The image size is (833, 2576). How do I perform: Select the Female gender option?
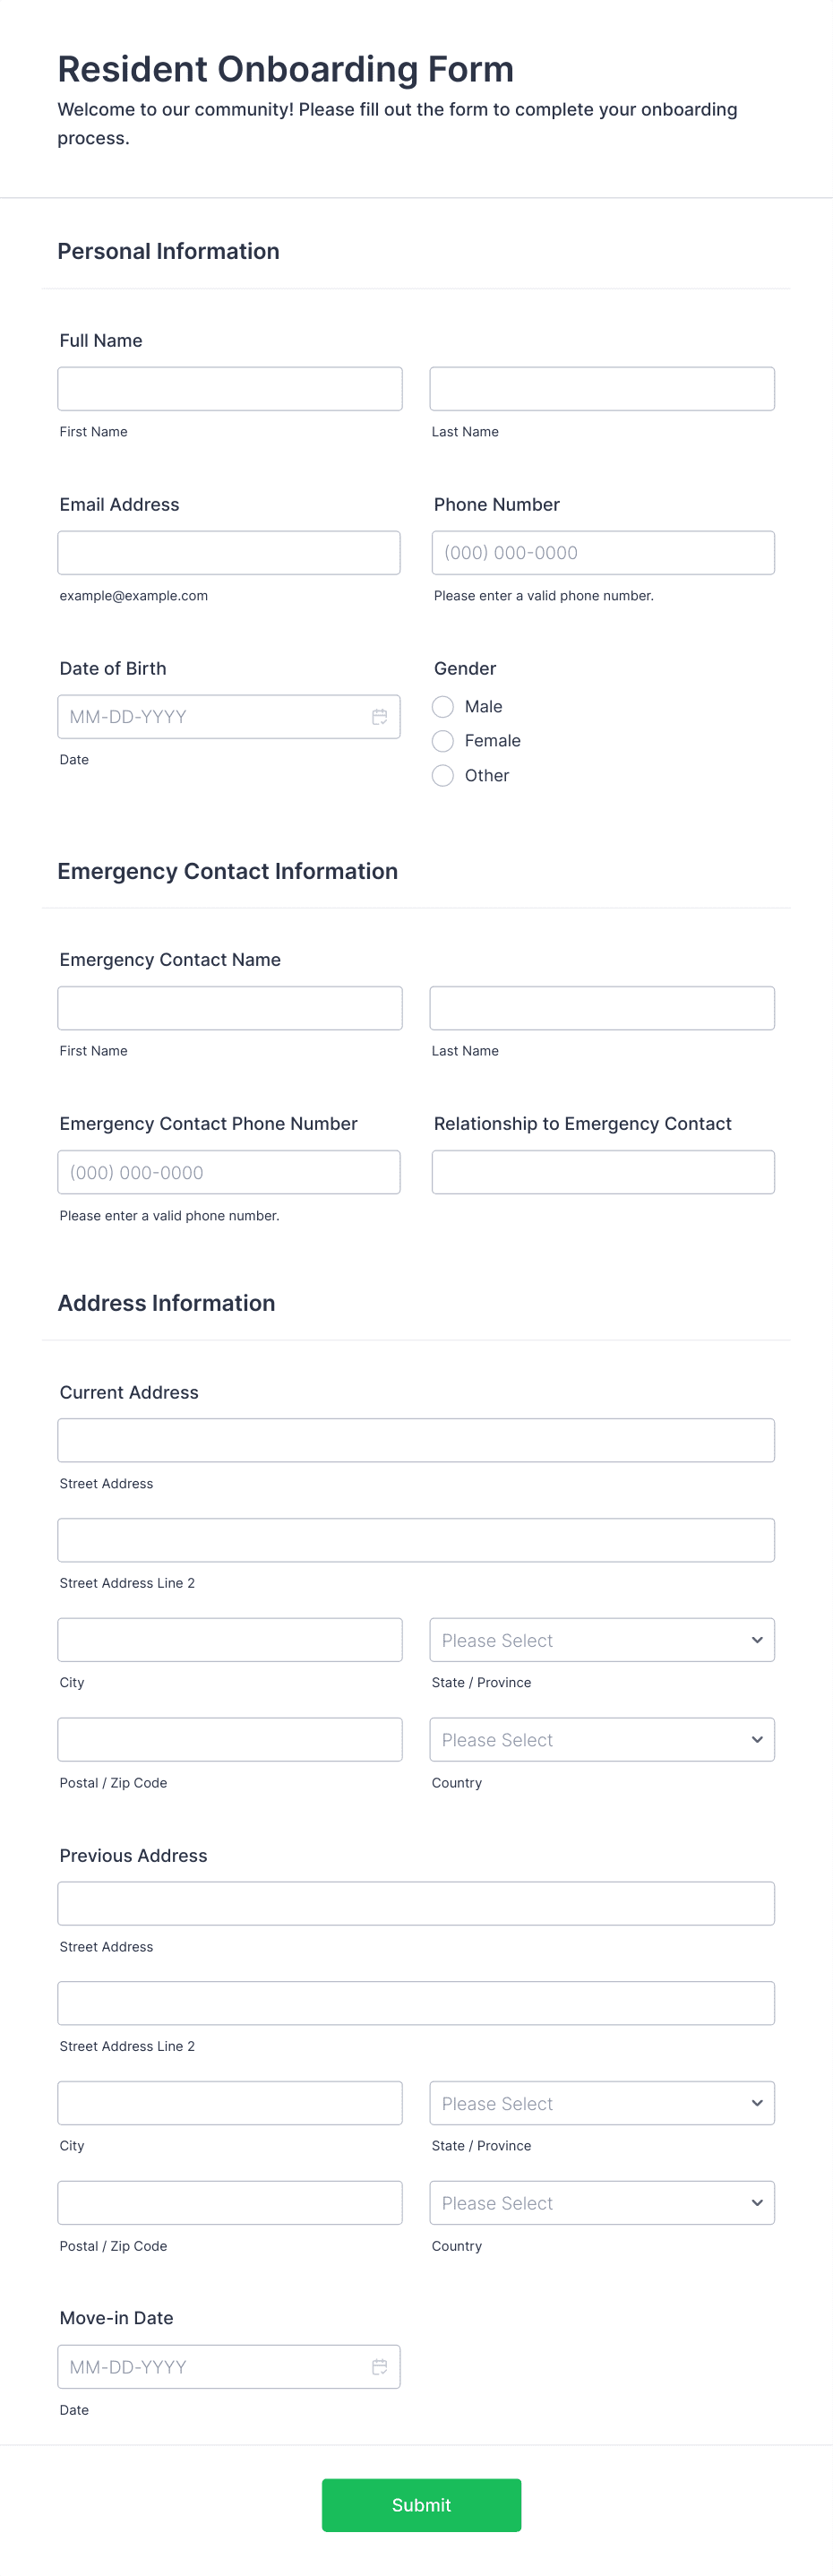pos(443,741)
